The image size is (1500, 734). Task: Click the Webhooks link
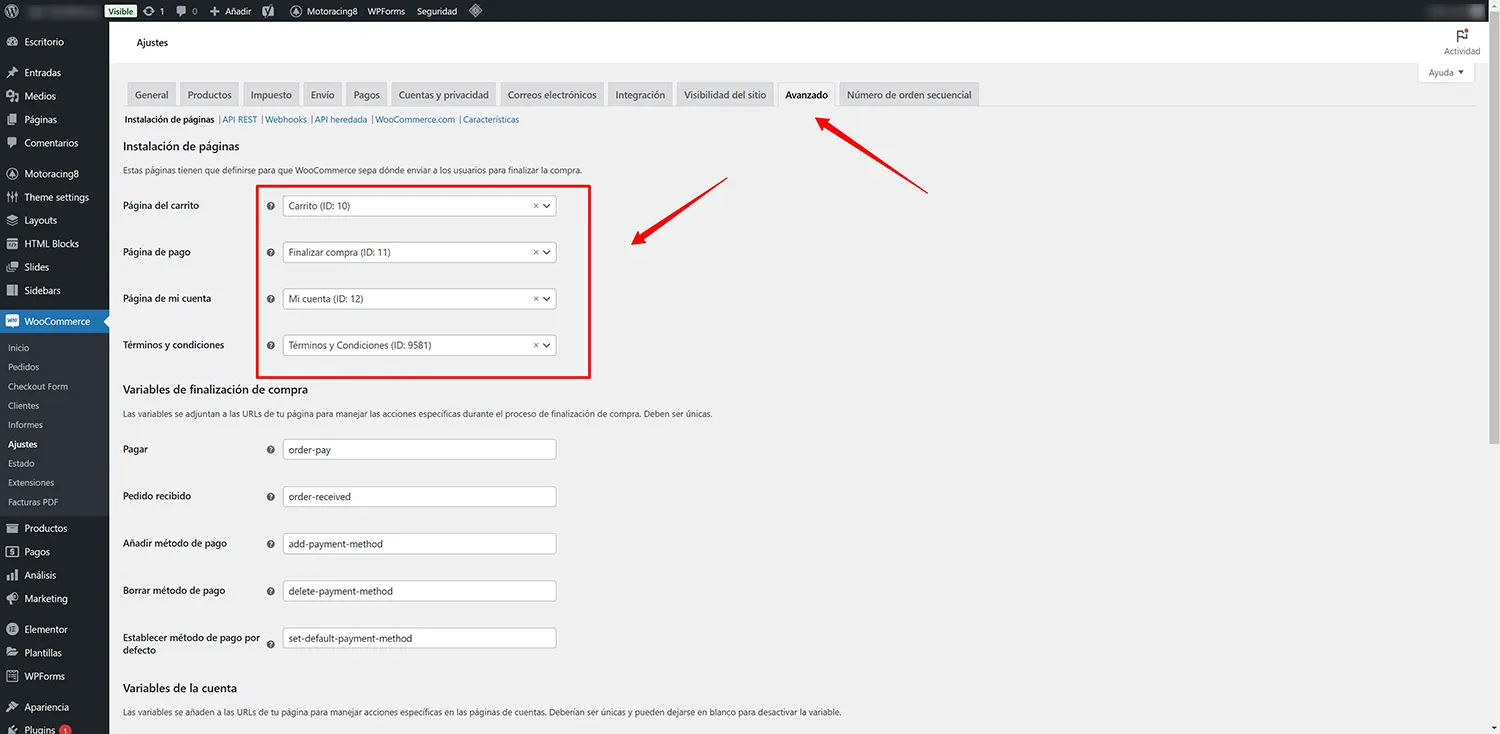click(286, 119)
